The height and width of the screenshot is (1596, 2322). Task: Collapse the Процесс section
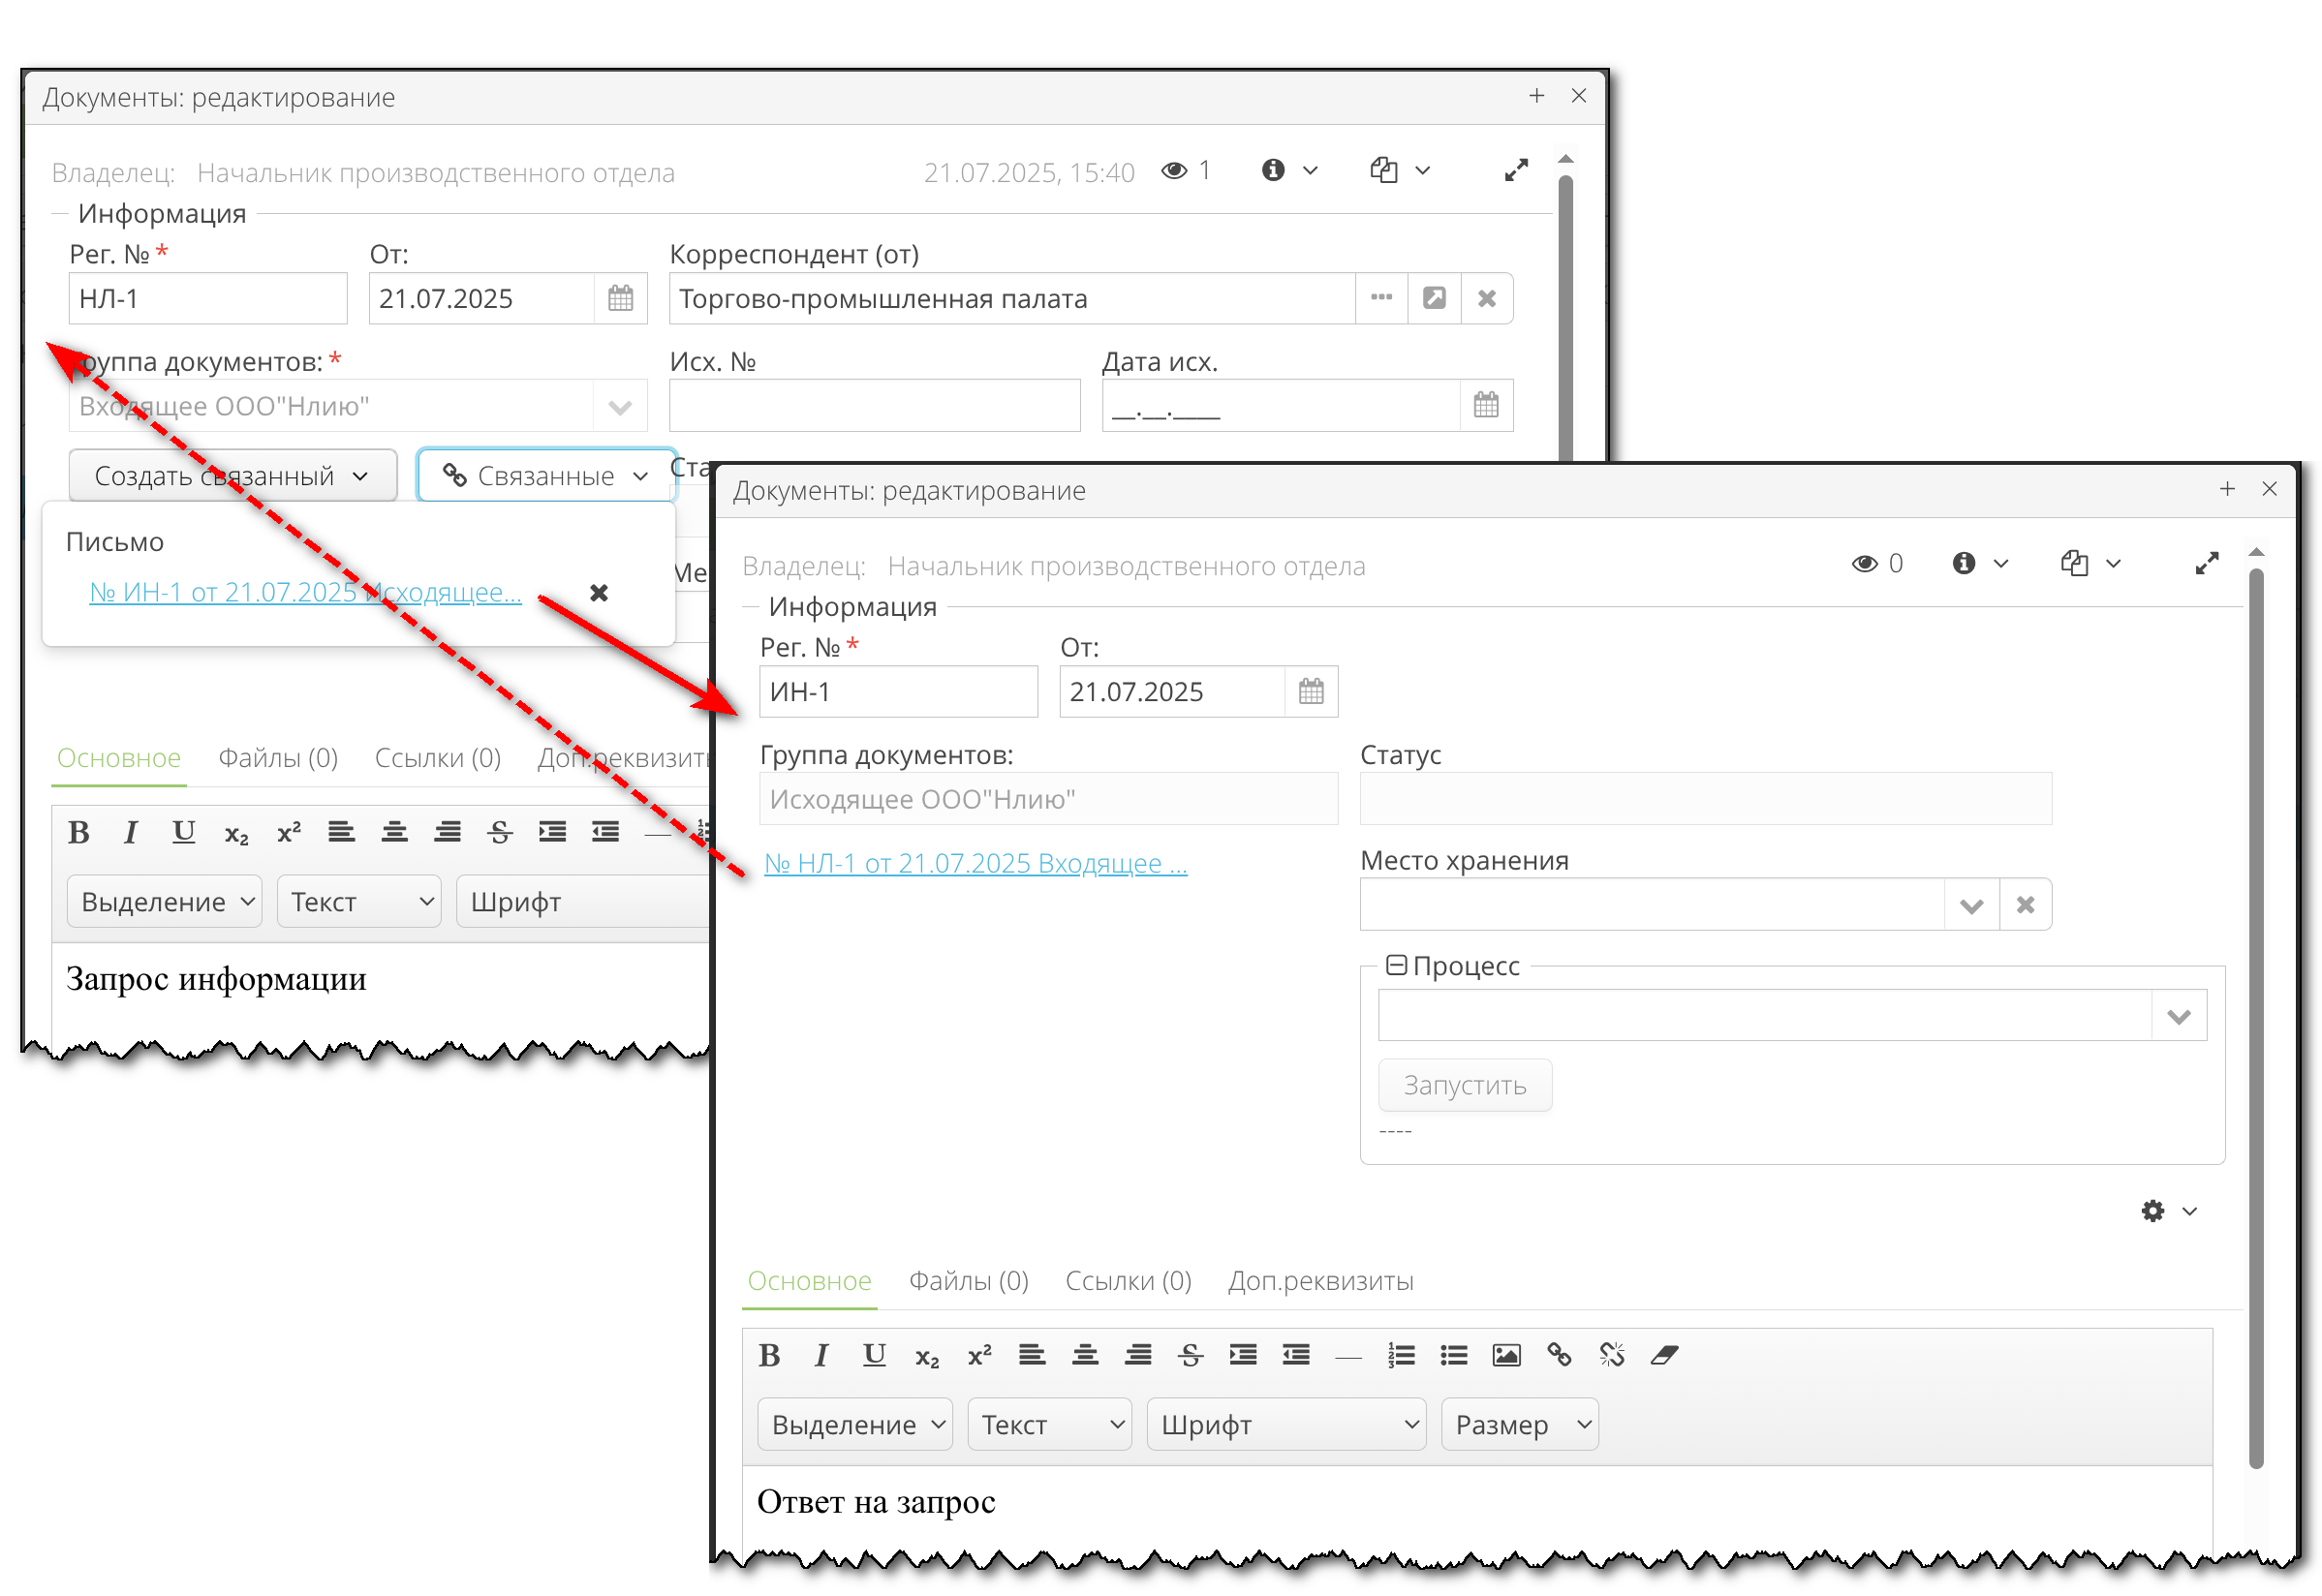click(1396, 965)
